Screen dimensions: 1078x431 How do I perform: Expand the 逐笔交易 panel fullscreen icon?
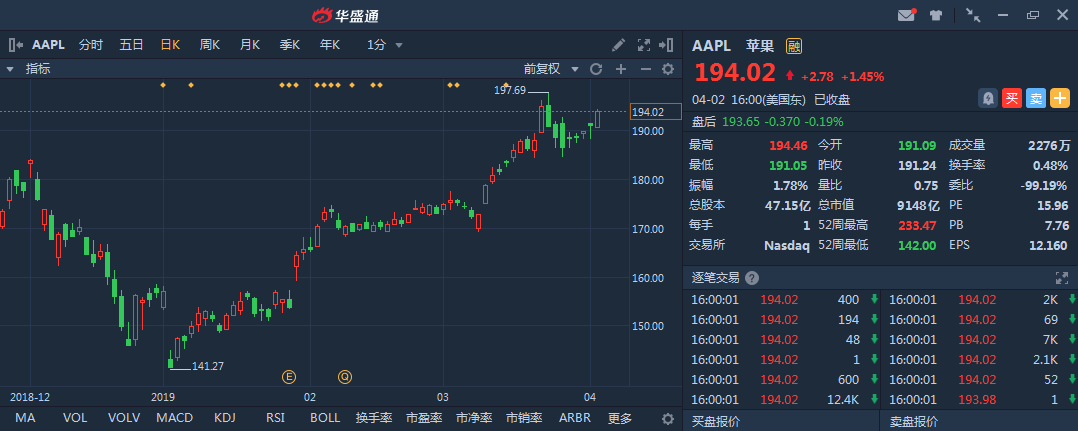tap(1062, 278)
